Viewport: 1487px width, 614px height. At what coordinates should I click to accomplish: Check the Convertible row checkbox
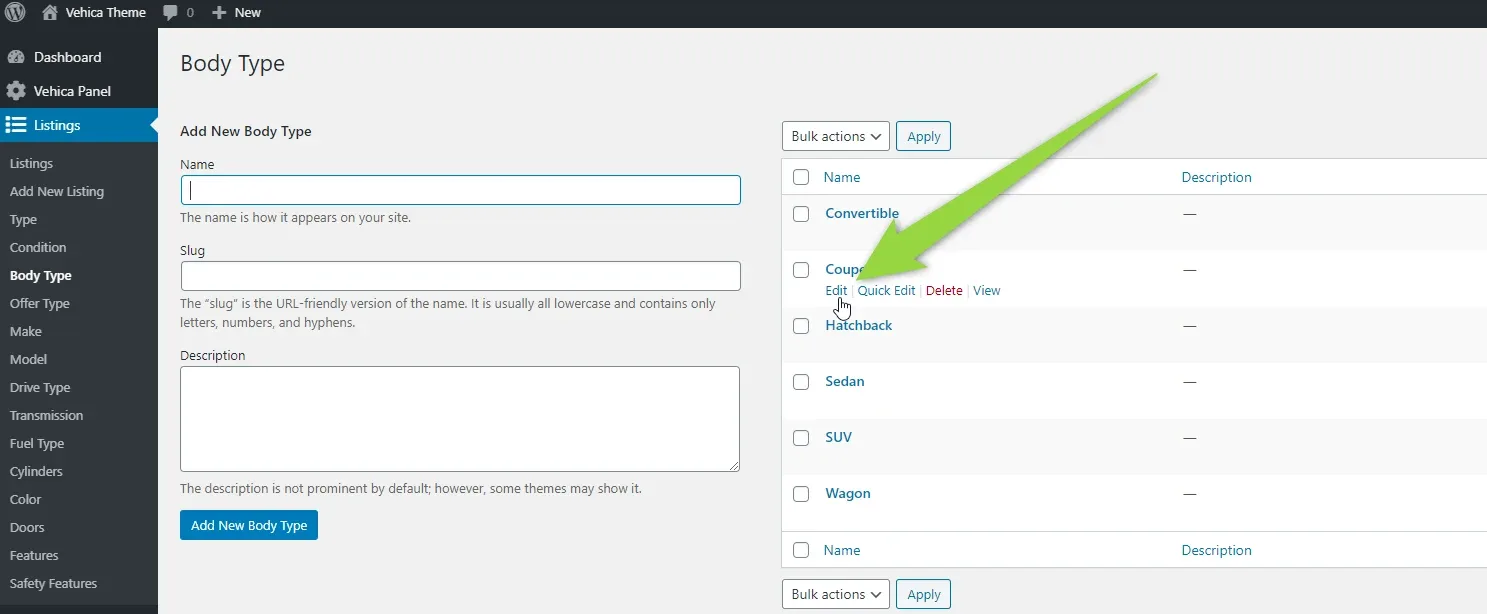[x=801, y=213]
